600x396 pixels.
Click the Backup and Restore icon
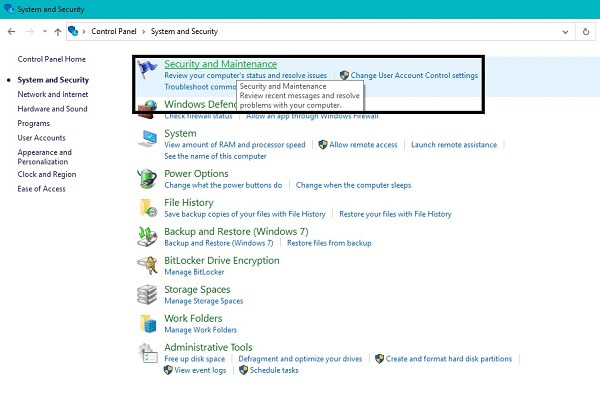(147, 236)
